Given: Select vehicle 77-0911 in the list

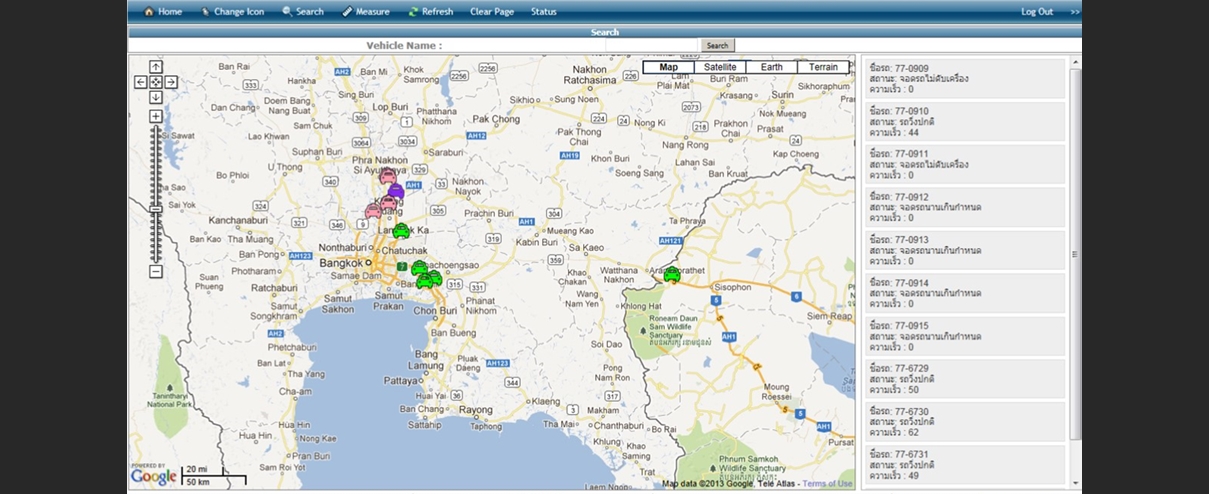Looking at the screenshot, I should (965, 164).
